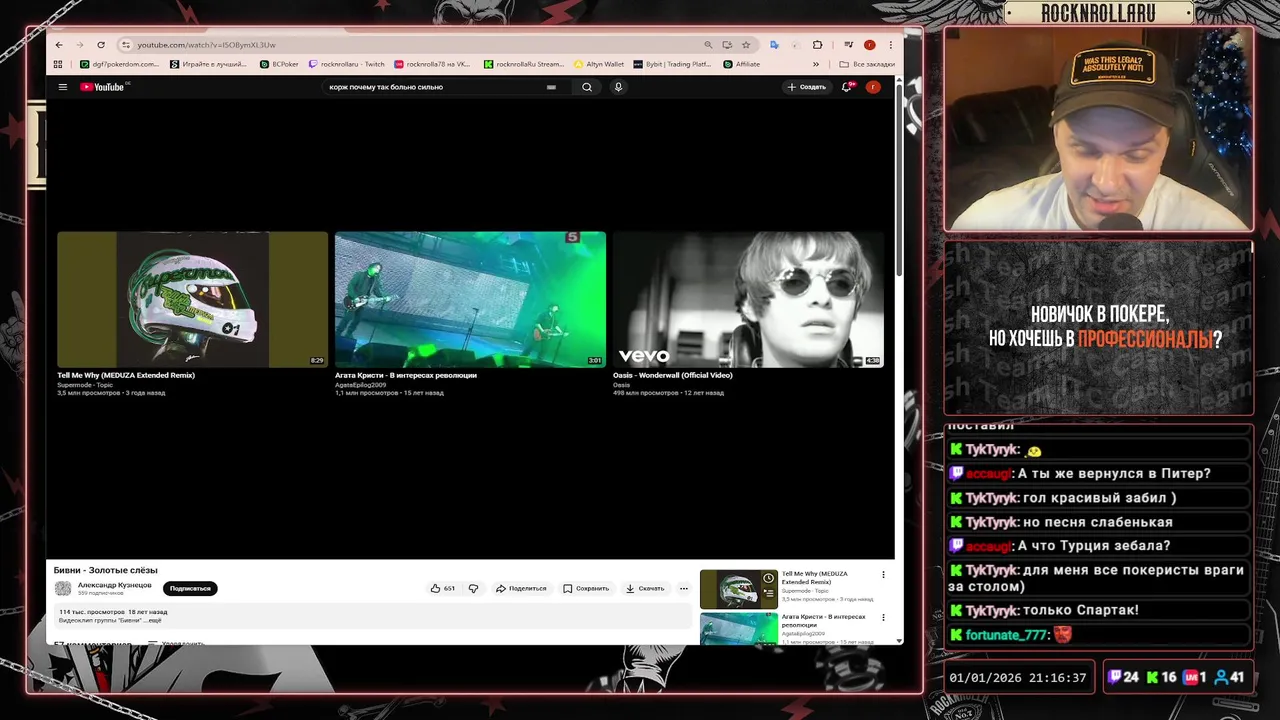Play the Tell Me Why MEDUZA endscreen thumbnail
Screen dimensions: 1280x720
tap(192, 300)
